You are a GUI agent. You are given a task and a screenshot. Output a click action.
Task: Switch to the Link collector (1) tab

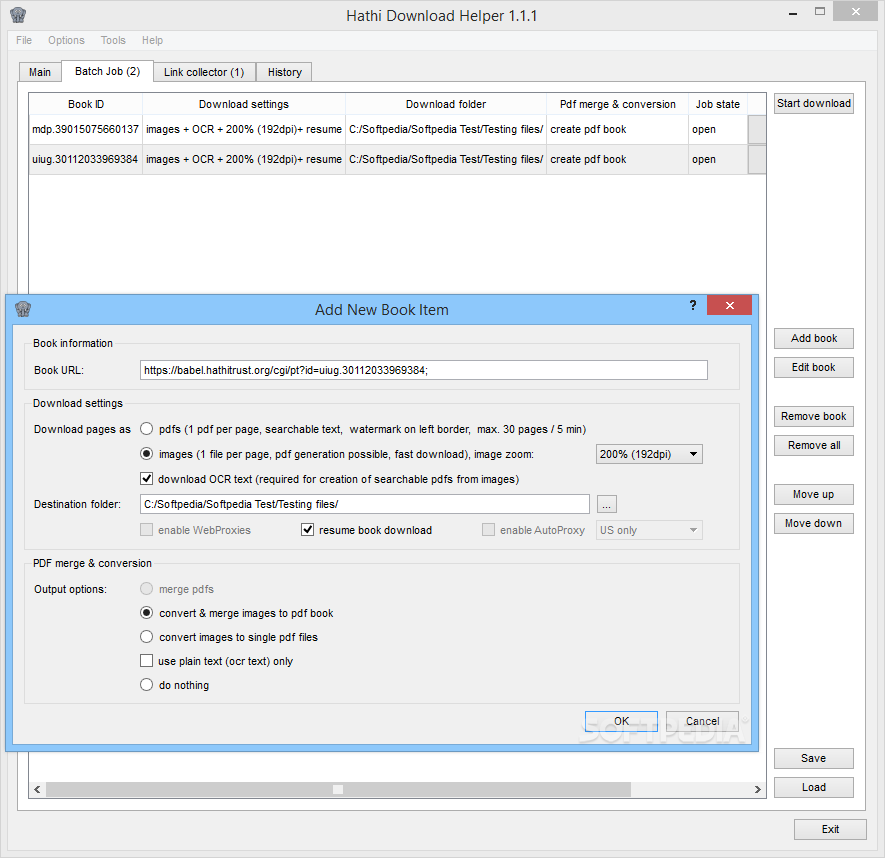(x=204, y=72)
